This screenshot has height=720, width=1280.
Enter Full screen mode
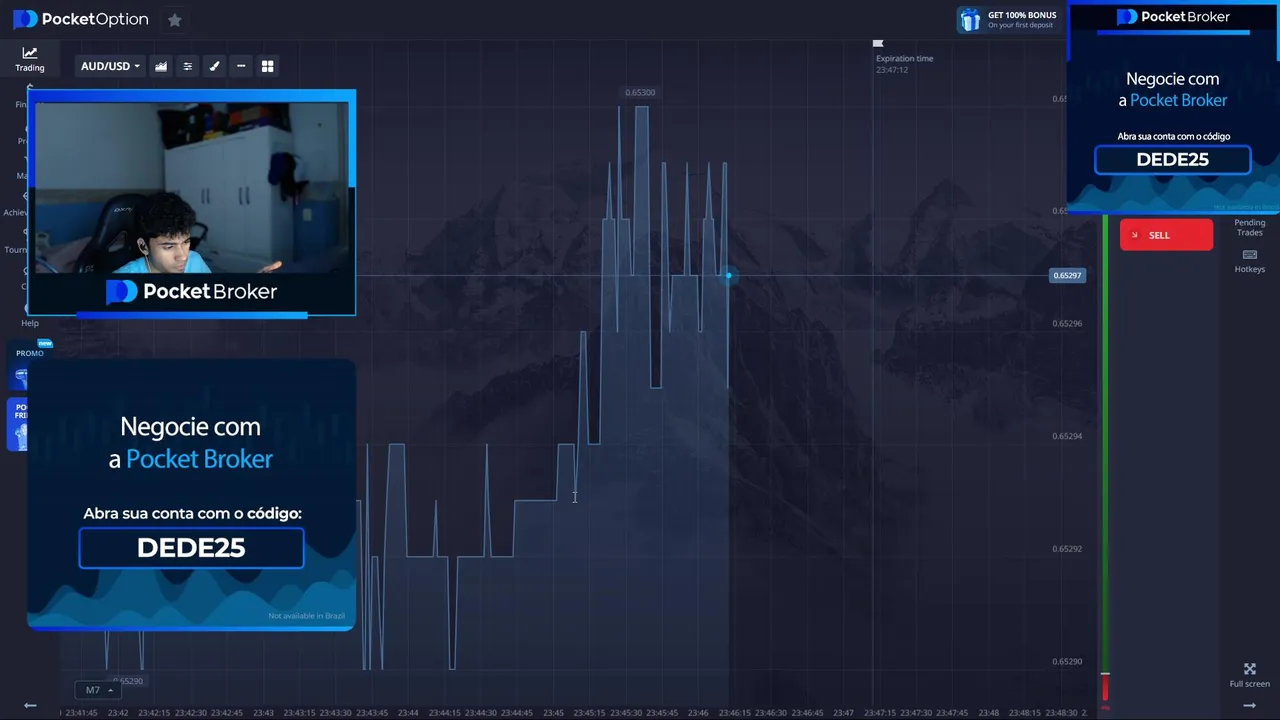1250,675
